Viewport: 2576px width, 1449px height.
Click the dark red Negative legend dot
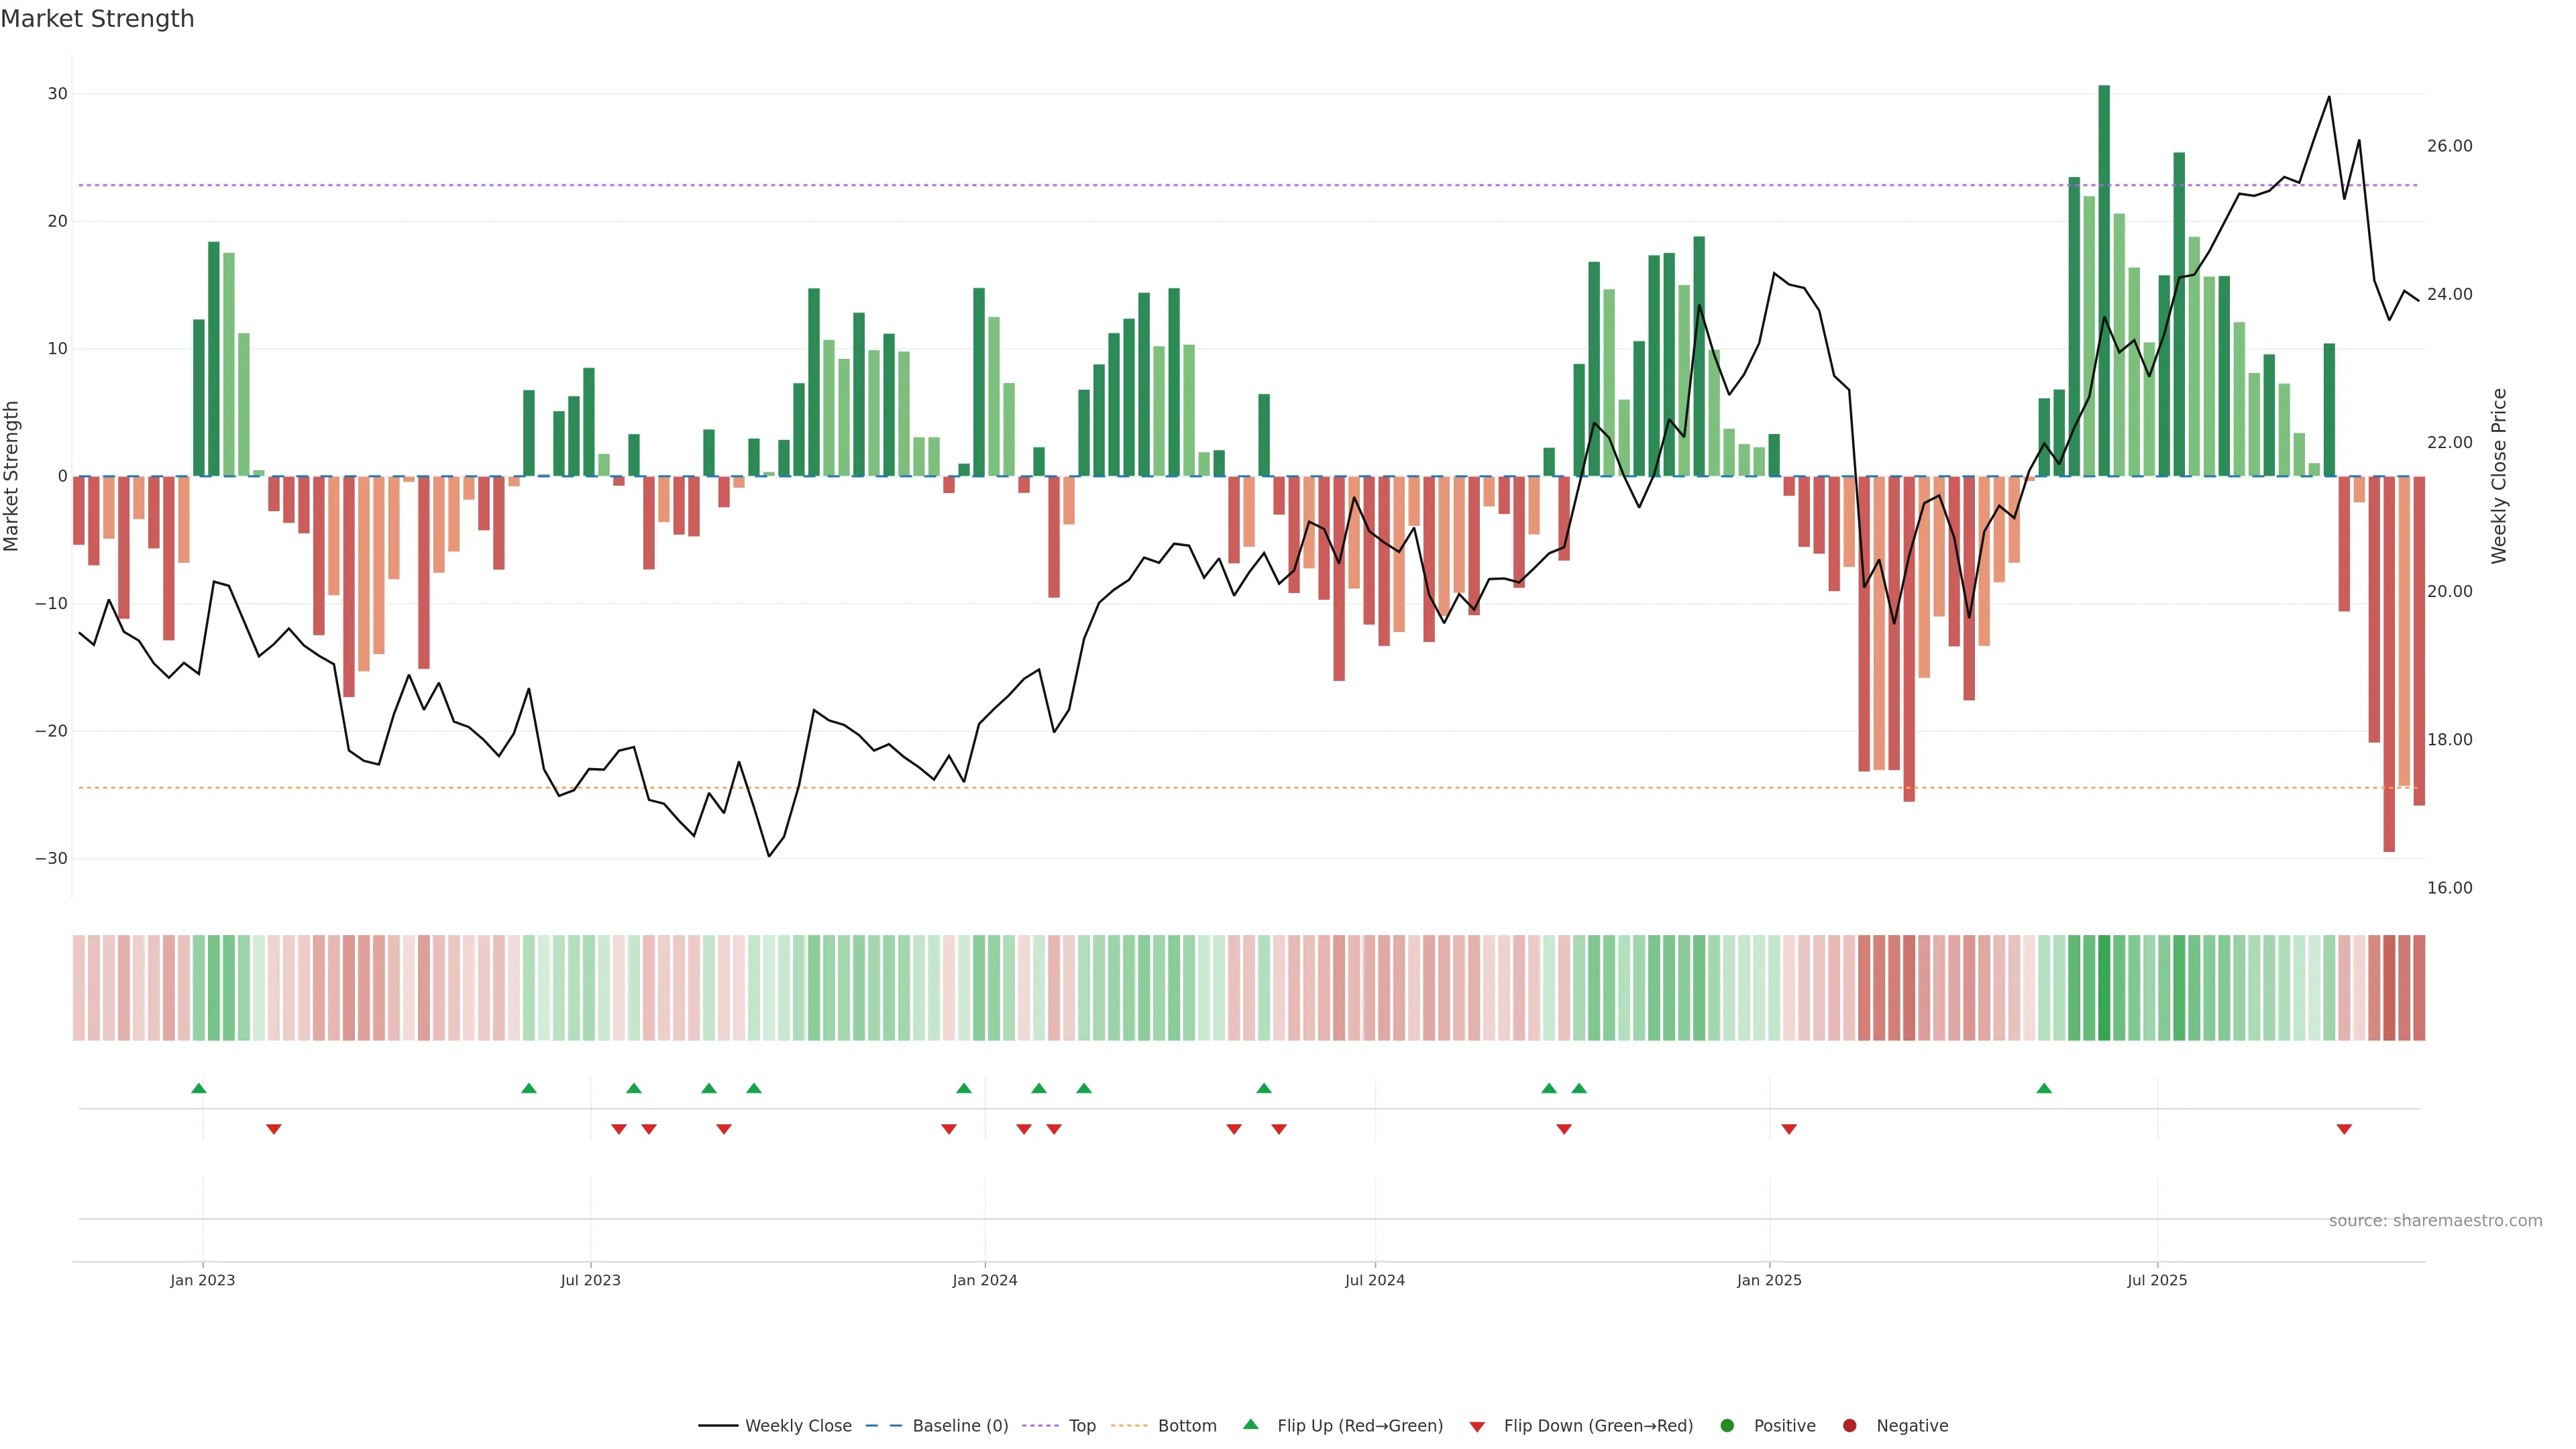pos(1849,1425)
